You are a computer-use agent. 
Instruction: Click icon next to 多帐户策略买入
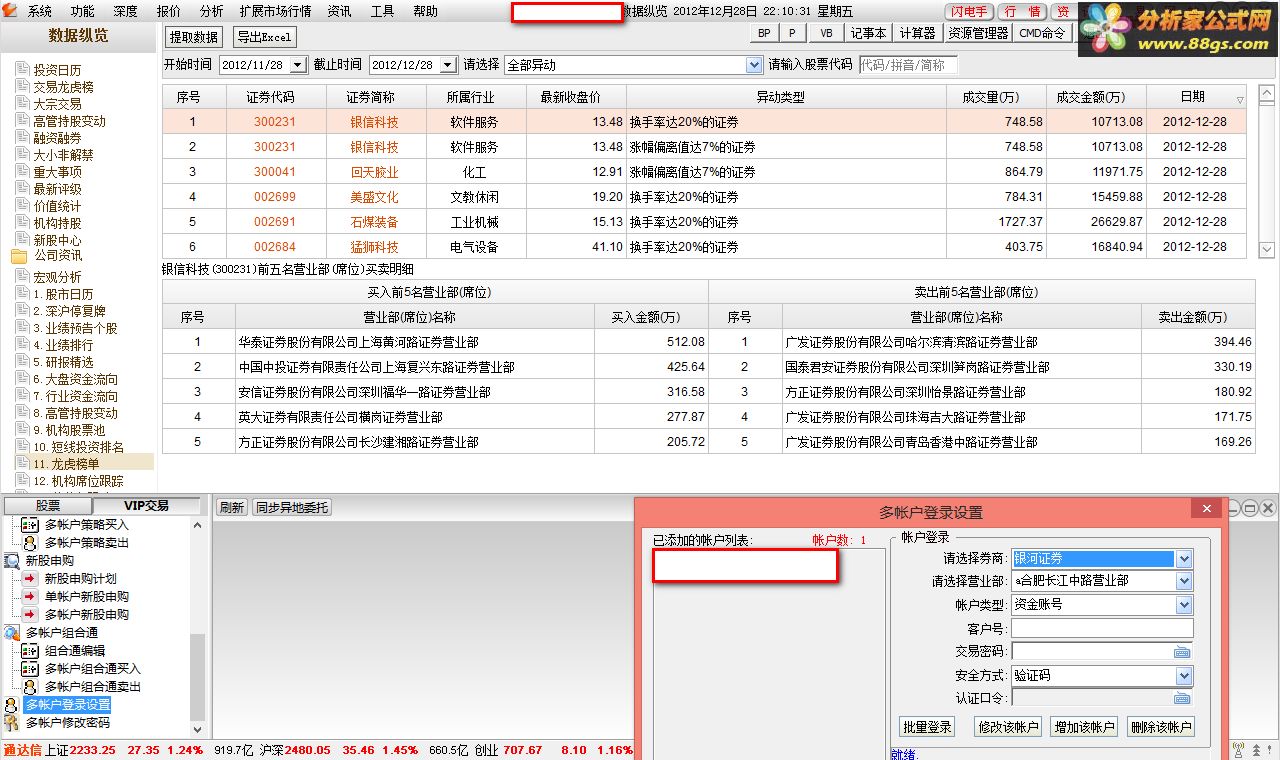pyautogui.click(x=30, y=525)
